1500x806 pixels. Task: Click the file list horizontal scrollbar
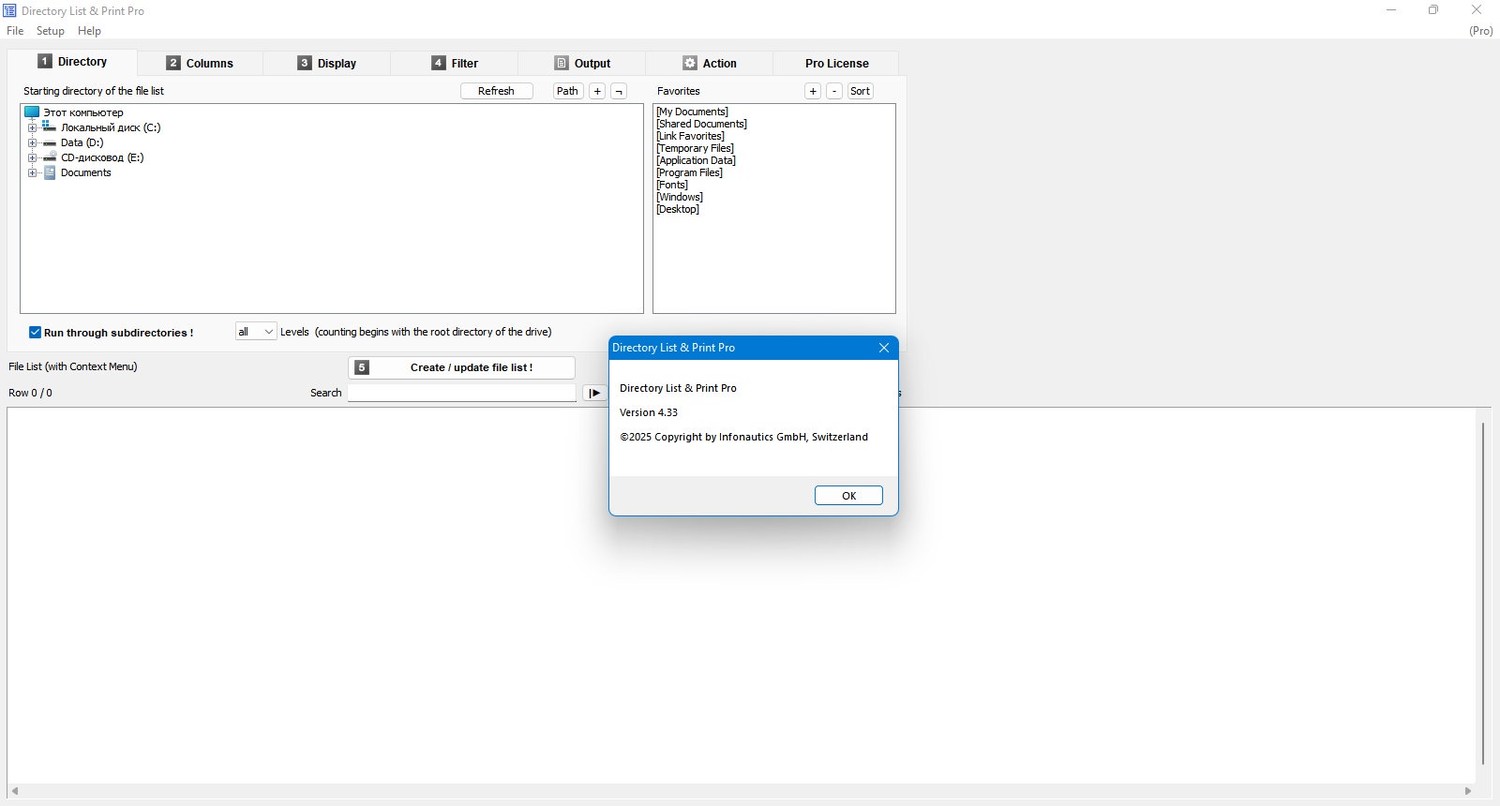740,791
